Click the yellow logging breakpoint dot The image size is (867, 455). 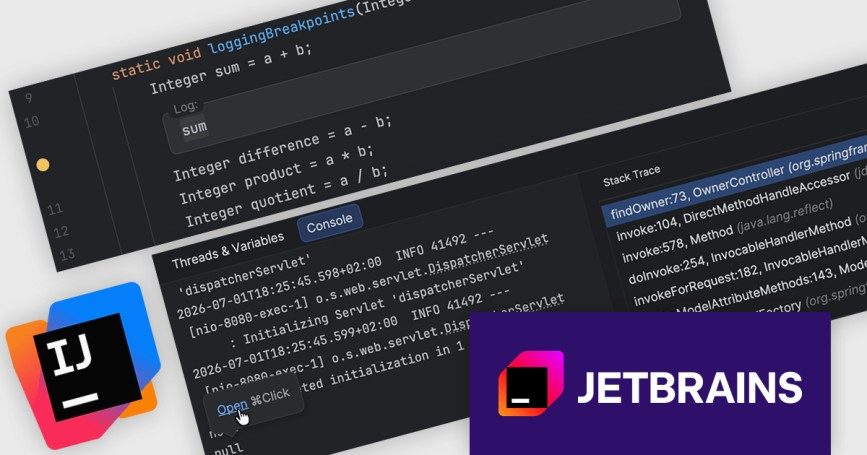tap(43, 164)
